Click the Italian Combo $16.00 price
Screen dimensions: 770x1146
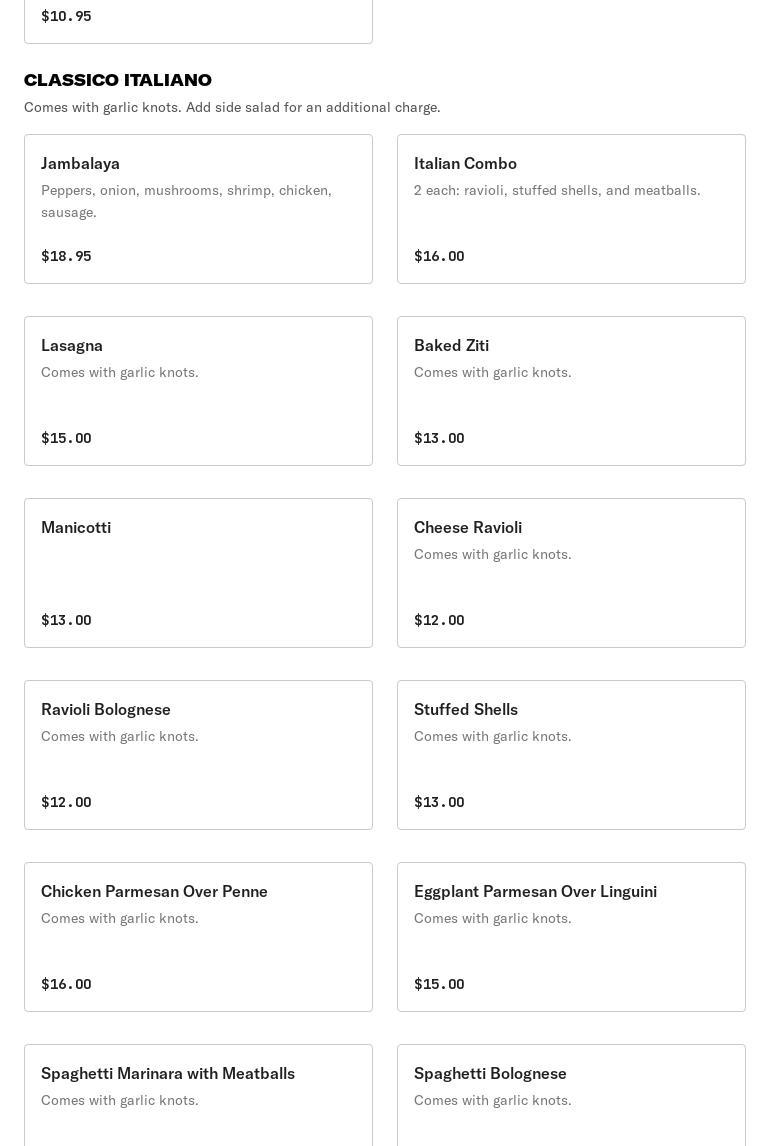439,256
